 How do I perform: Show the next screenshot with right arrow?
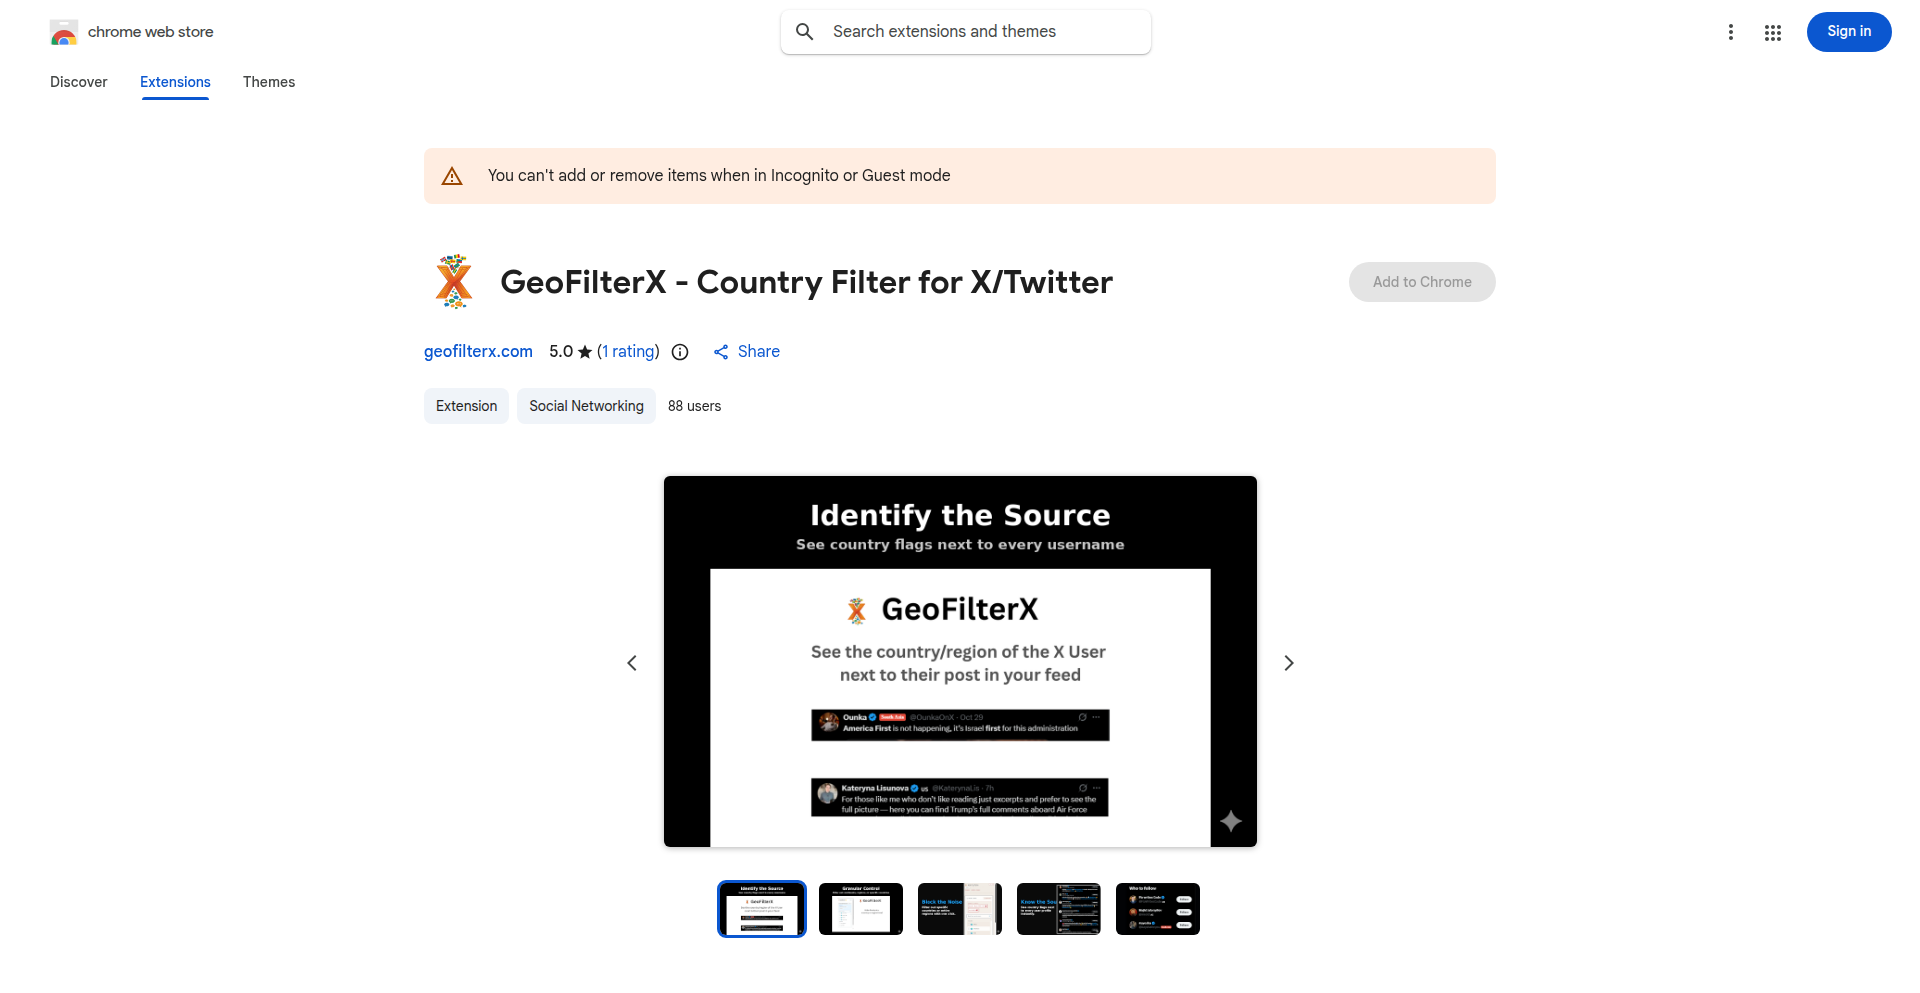tap(1289, 663)
